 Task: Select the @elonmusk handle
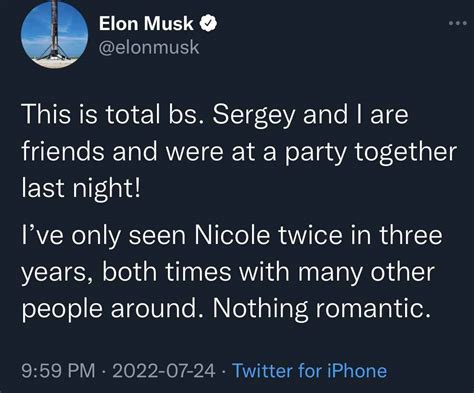[x=149, y=47]
